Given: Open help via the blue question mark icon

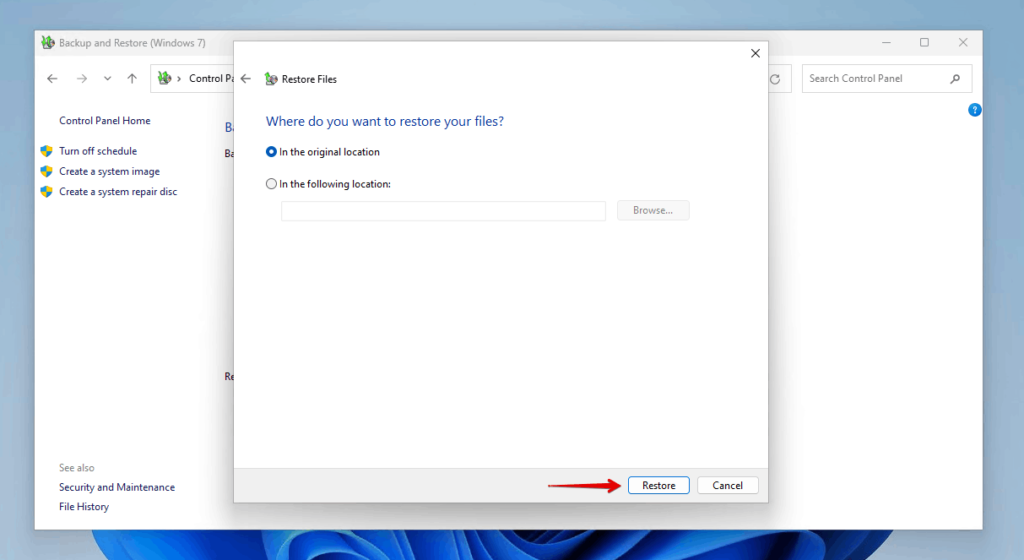Looking at the screenshot, I should tap(975, 110).
